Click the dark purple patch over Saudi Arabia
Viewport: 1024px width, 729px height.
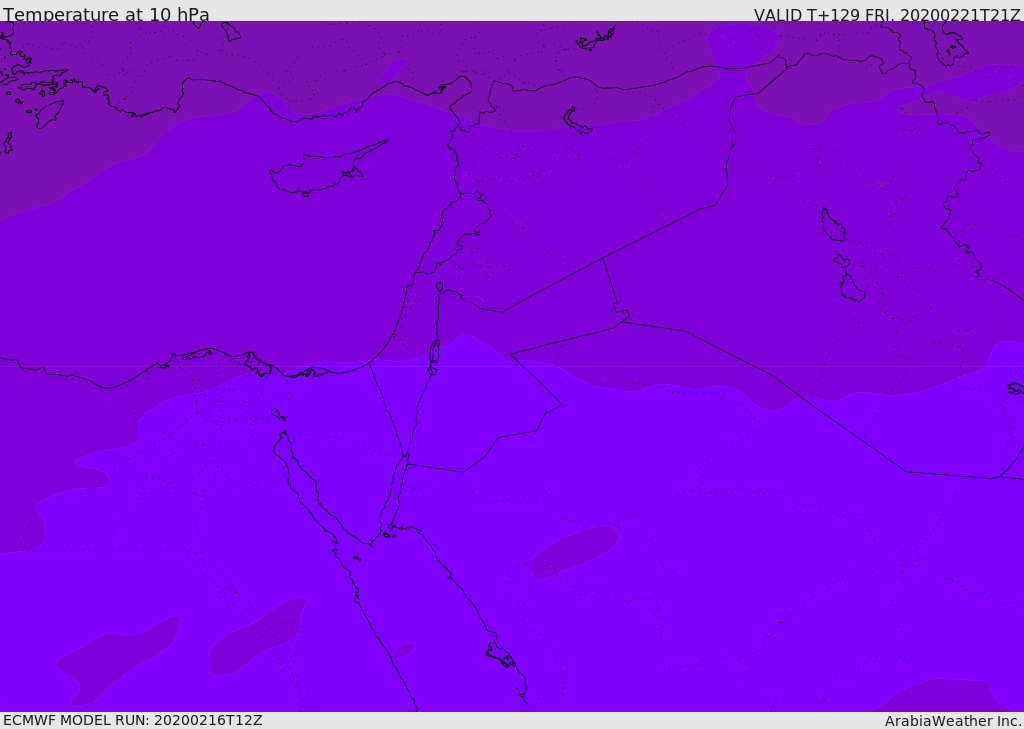pos(572,551)
